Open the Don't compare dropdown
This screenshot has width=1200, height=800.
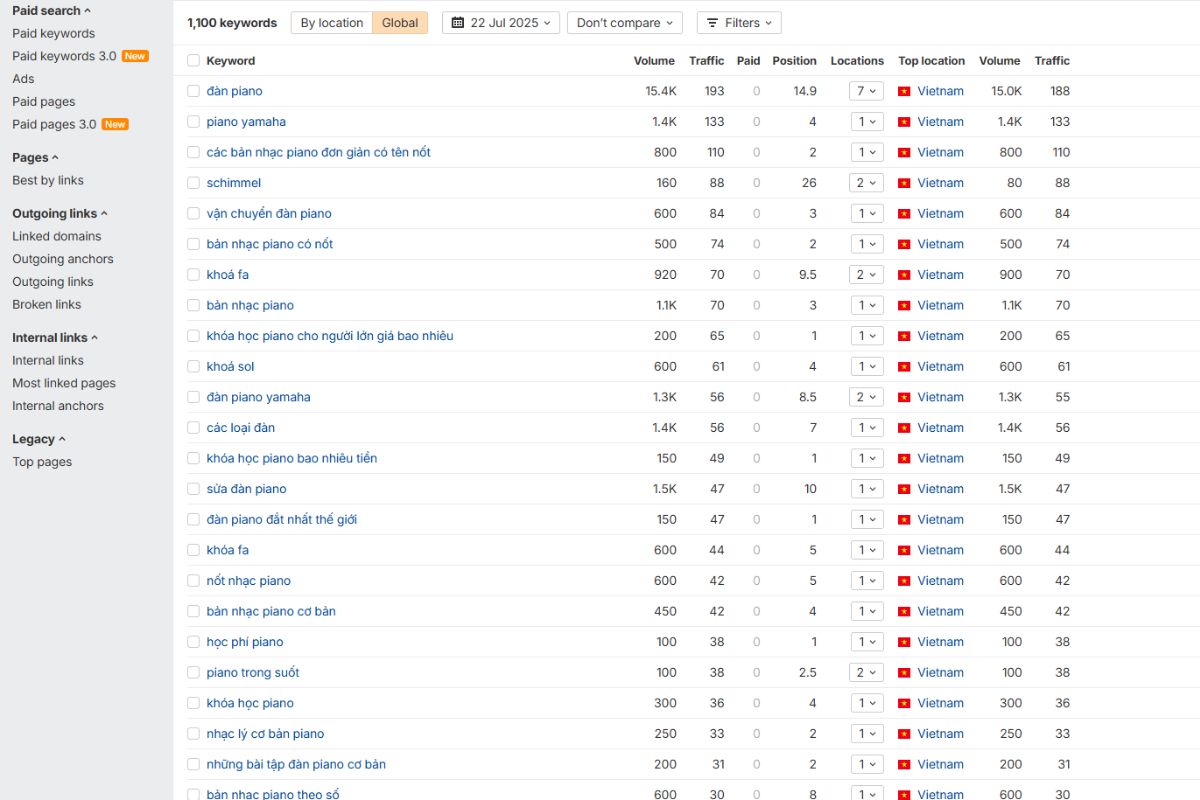(625, 23)
